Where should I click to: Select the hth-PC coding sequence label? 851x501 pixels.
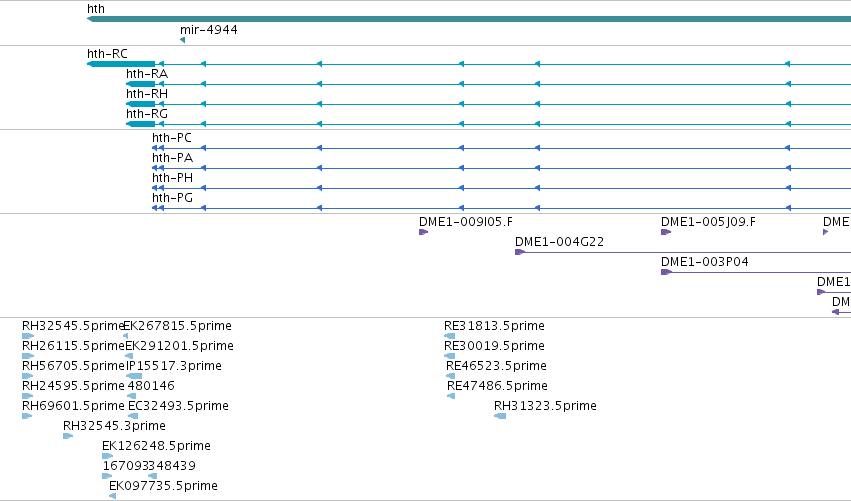point(172,138)
